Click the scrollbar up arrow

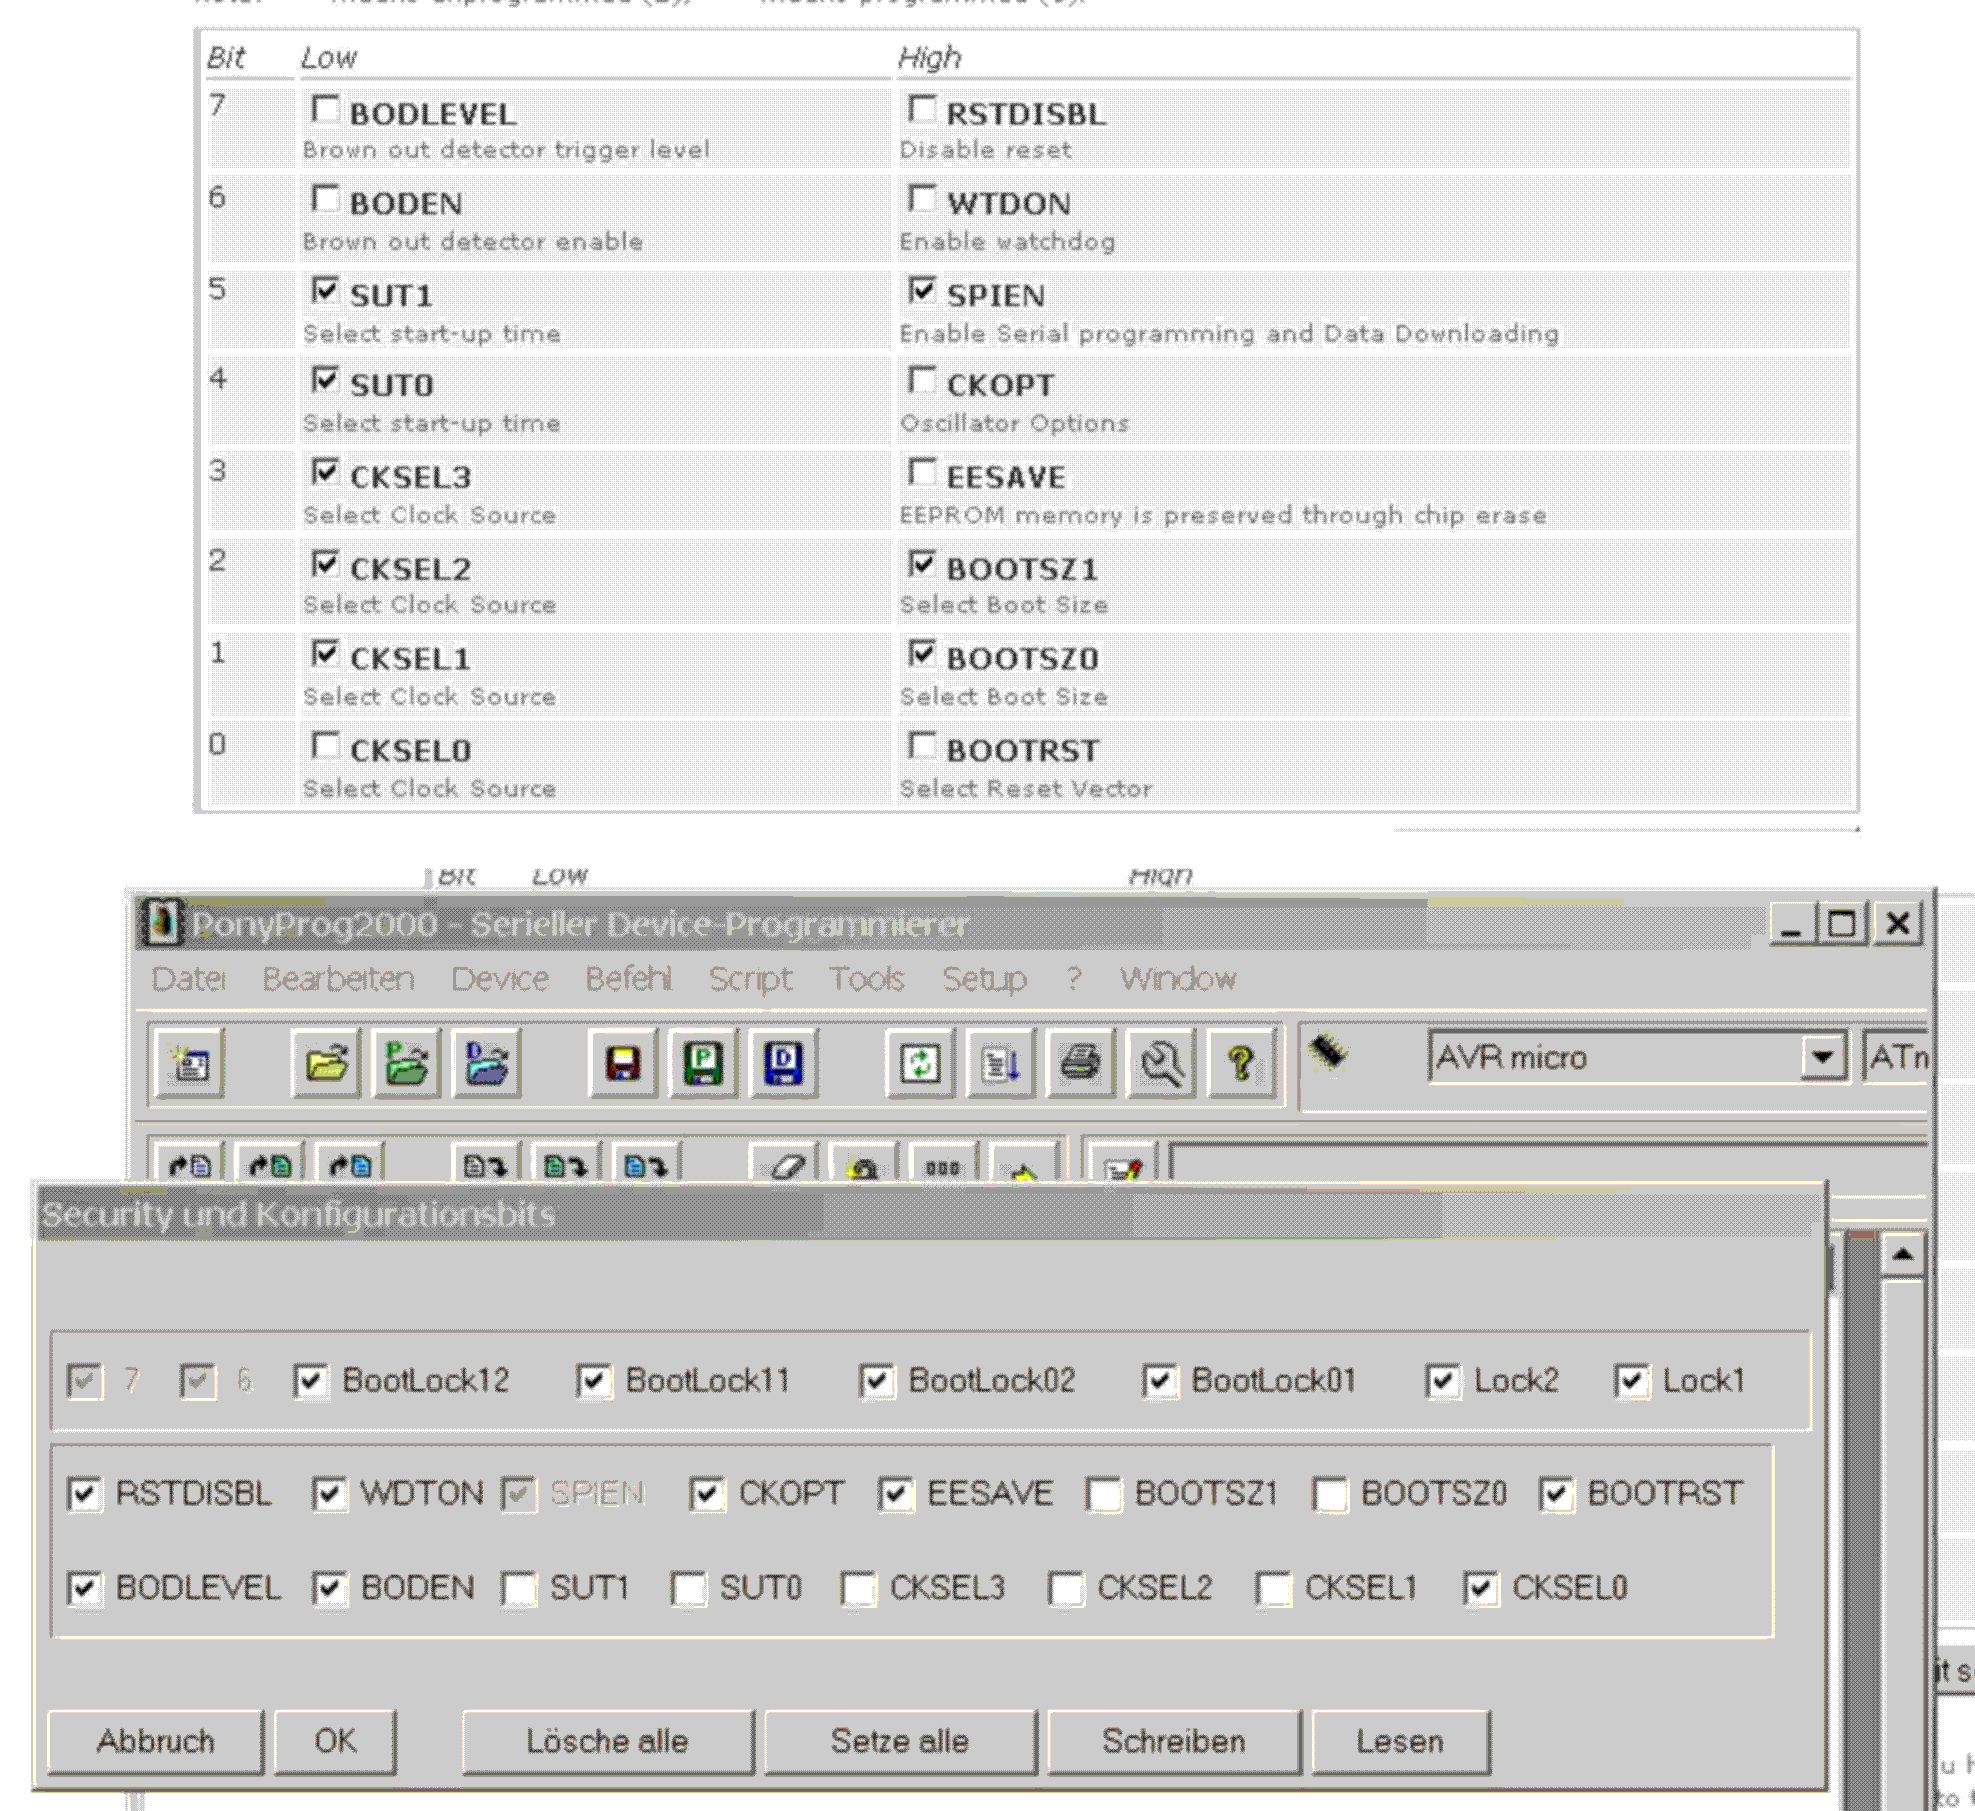coord(1902,1254)
